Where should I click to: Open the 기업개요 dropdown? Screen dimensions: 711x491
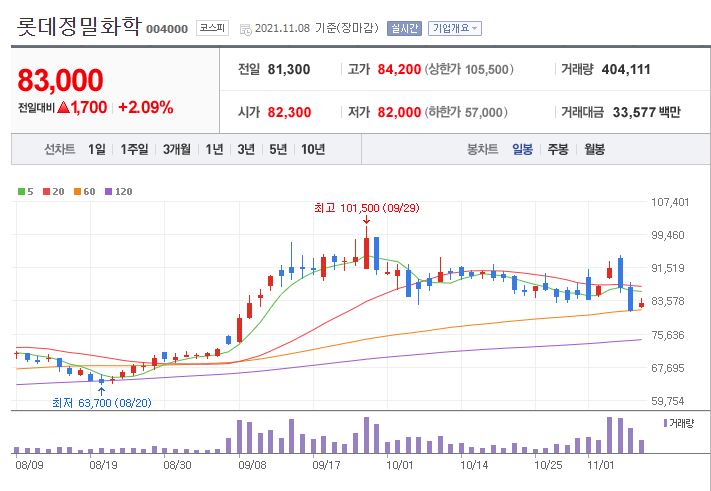[x=454, y=29]
